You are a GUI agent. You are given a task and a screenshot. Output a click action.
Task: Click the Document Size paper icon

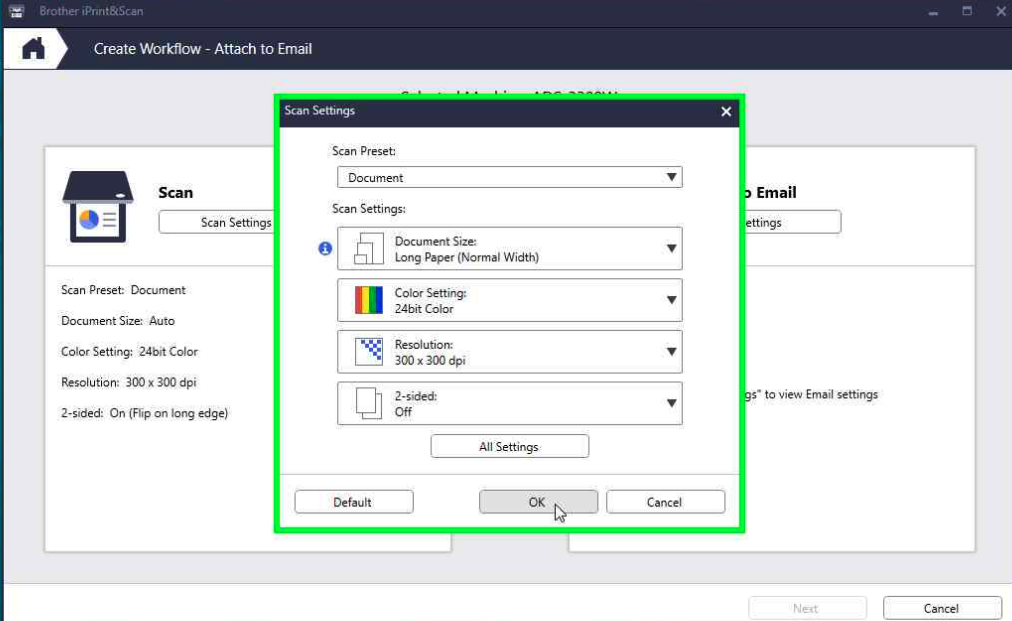coord(369,249)
